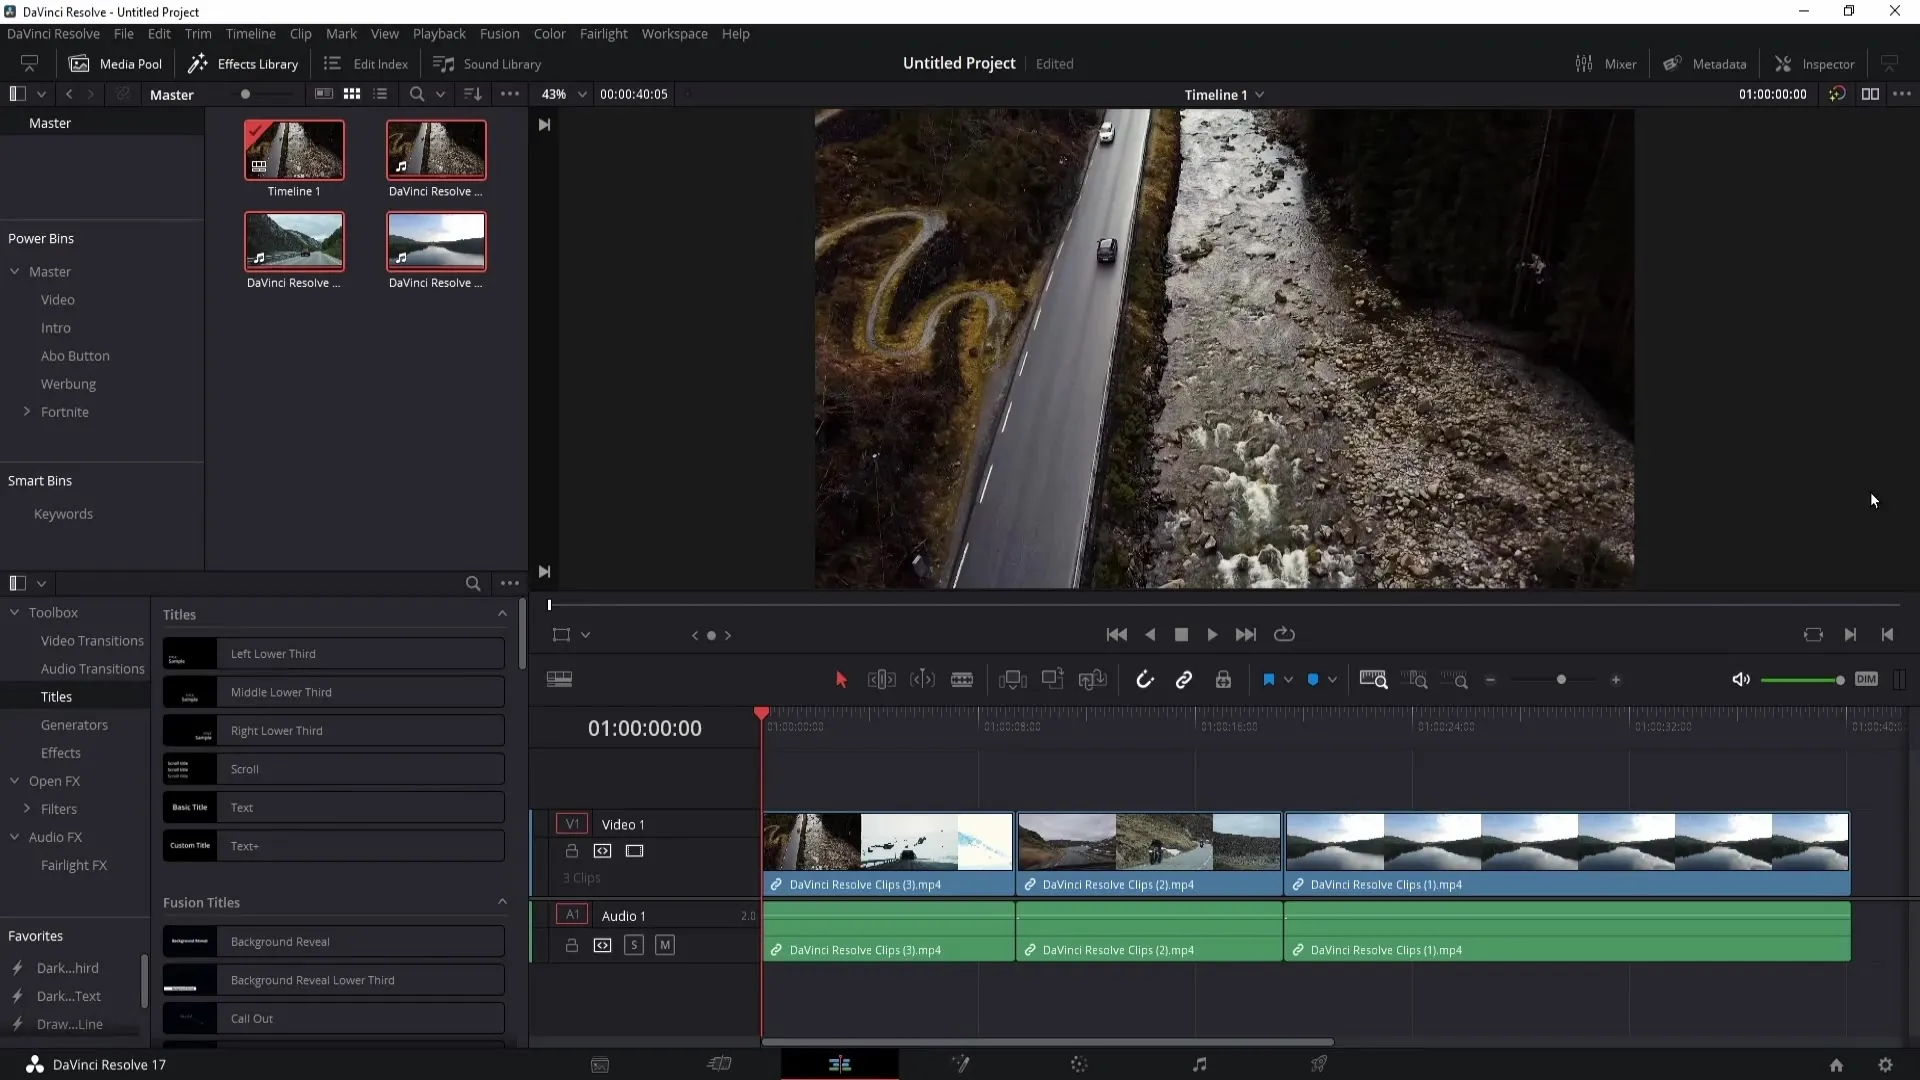This screenshot has height=1080, width=1920.
Task: Click the Dynamic Trim icon in toolbar
Action: pyautogui.click(x=923, y=679)
